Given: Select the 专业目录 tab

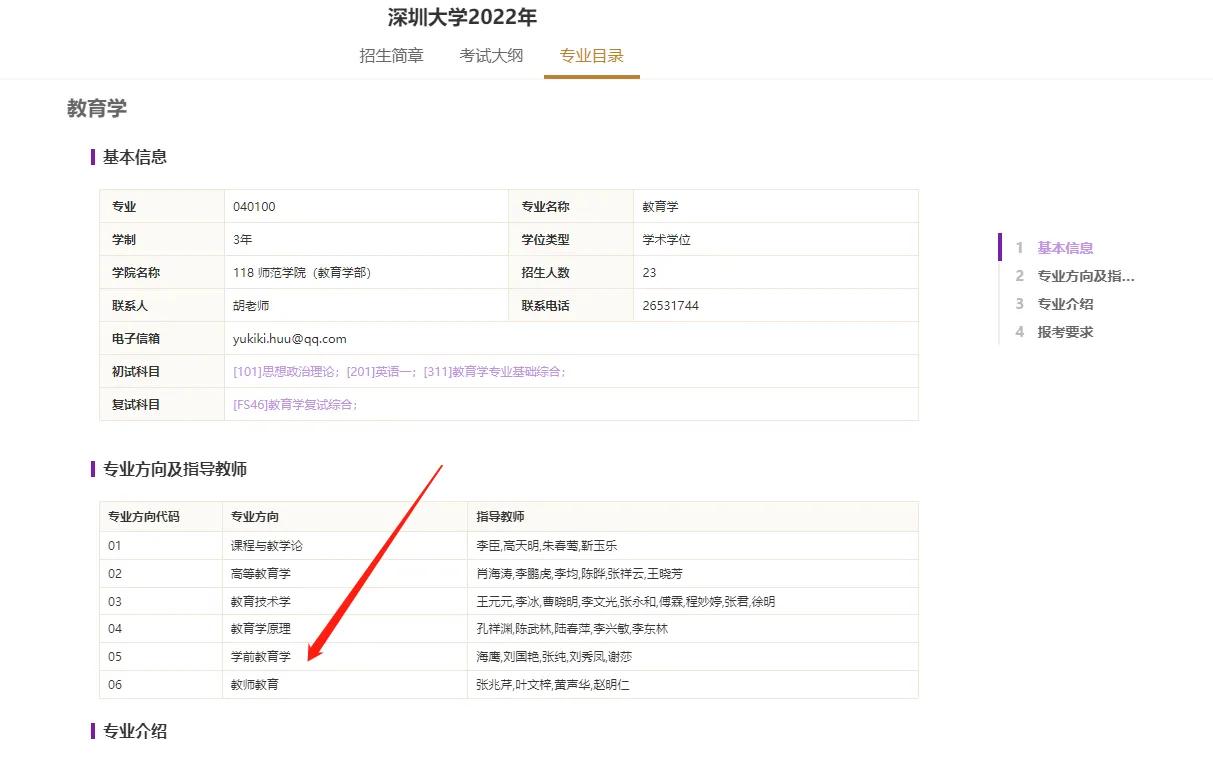Looking at the screenshot, I should (x=591, y=56).
